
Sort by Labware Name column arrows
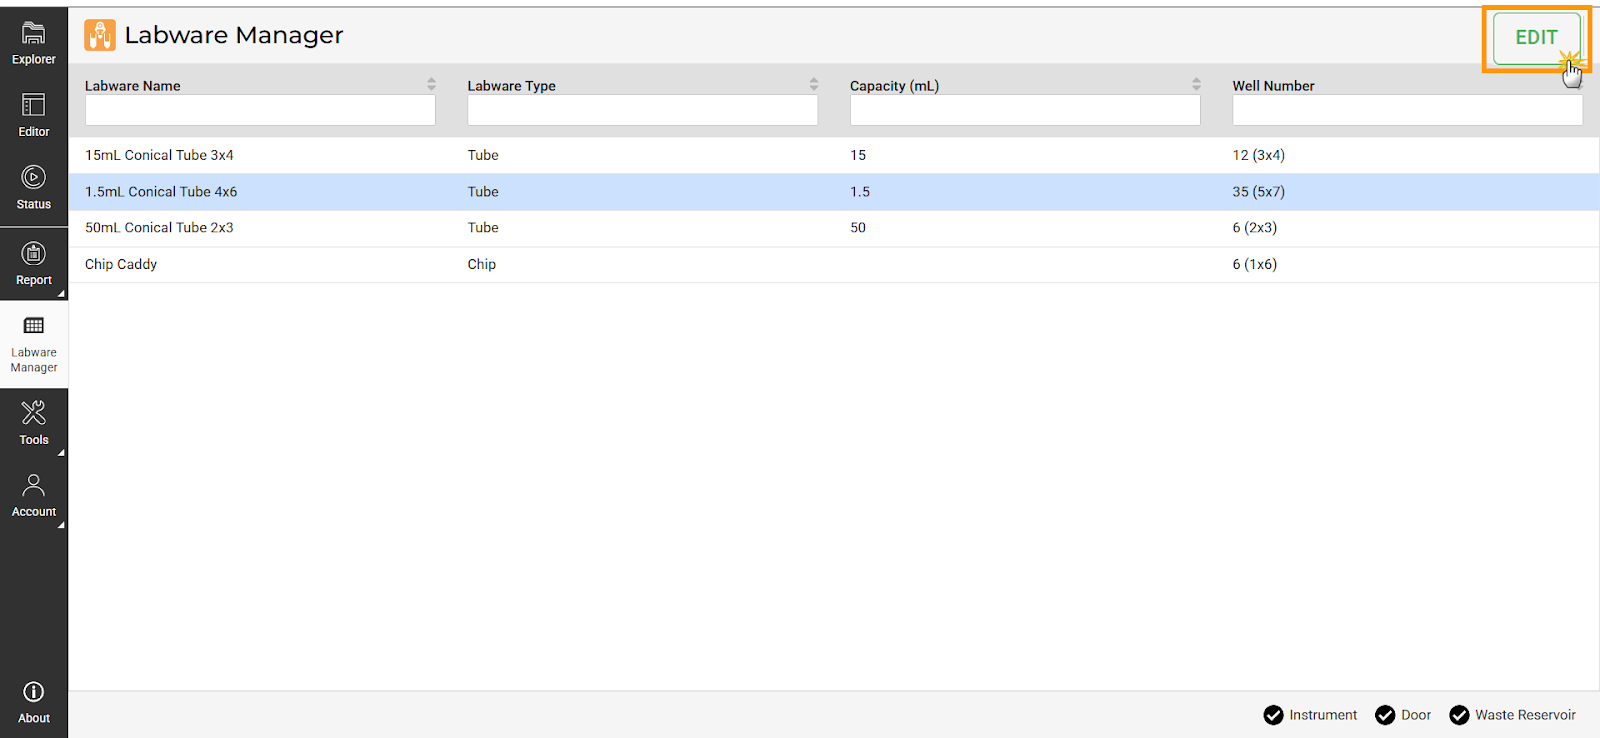pos(431,85)
